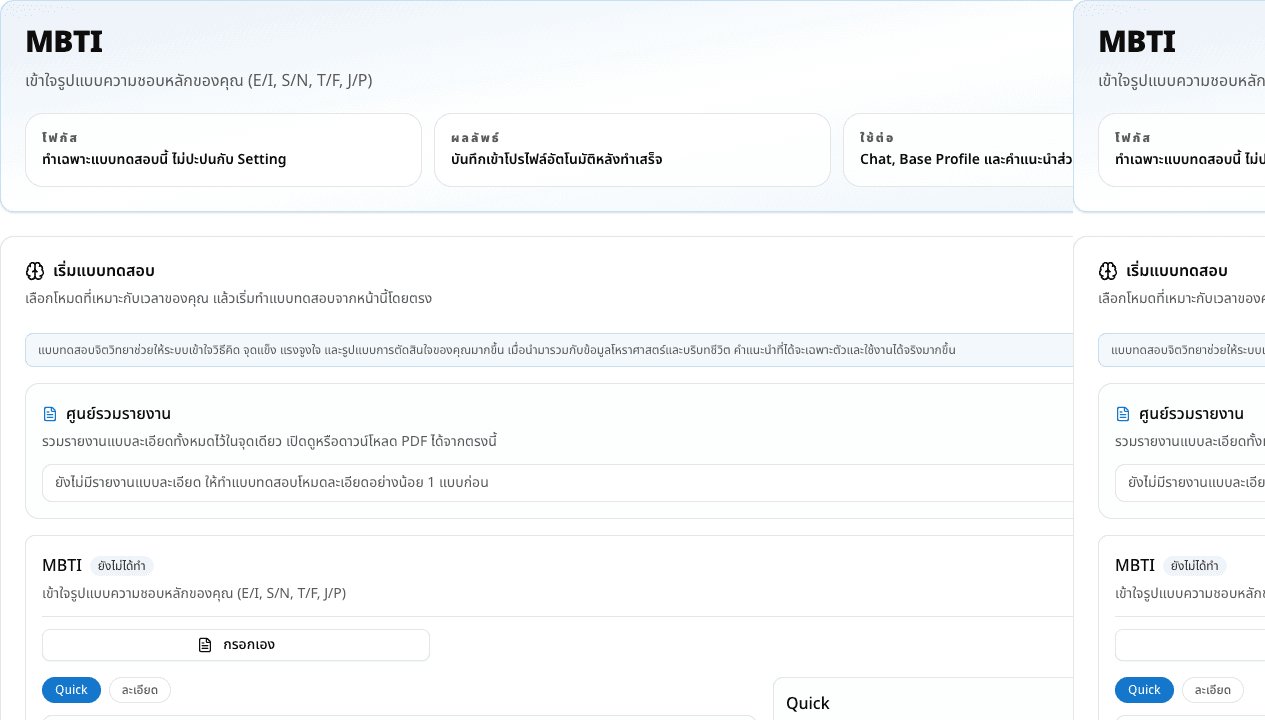Click the large MBTI page title on the left

pos(64,42)
